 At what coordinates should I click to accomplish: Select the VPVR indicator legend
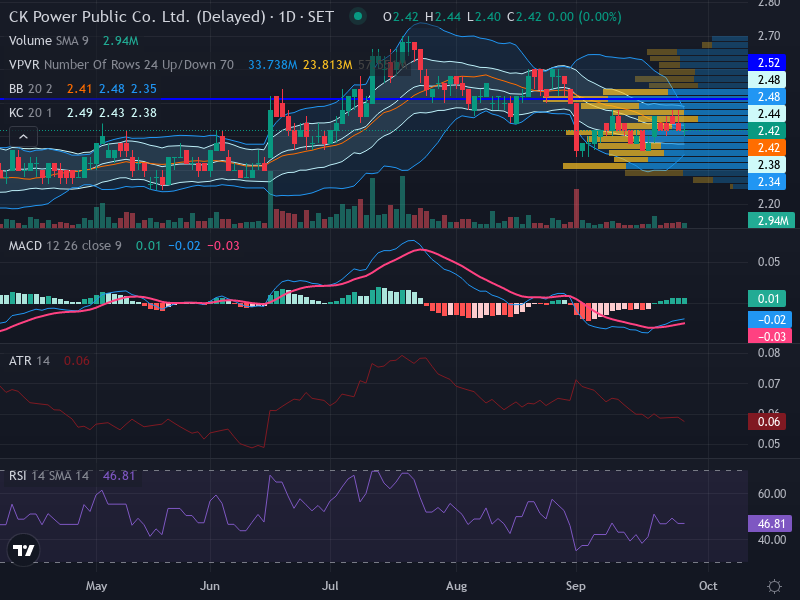tap(121, 65)
